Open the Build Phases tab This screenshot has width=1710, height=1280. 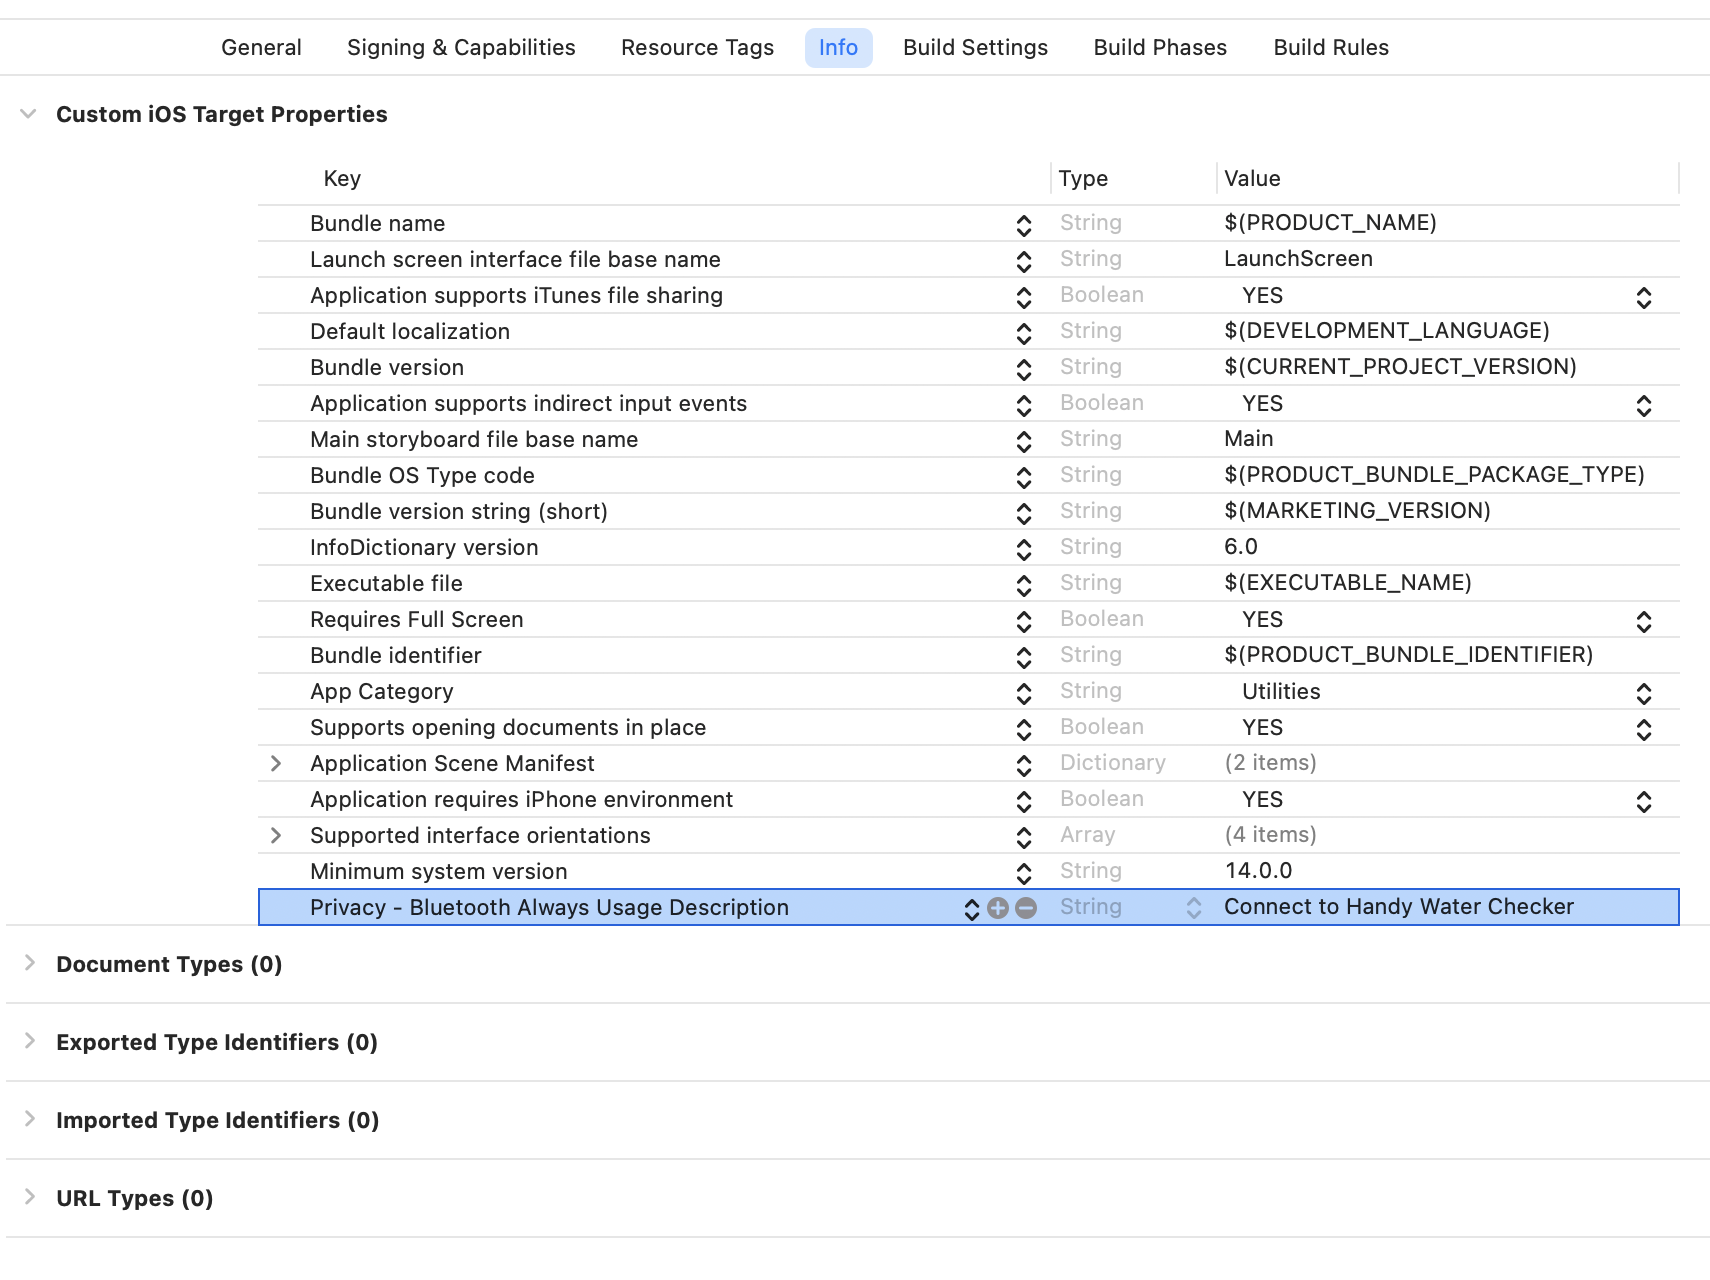1160,48
